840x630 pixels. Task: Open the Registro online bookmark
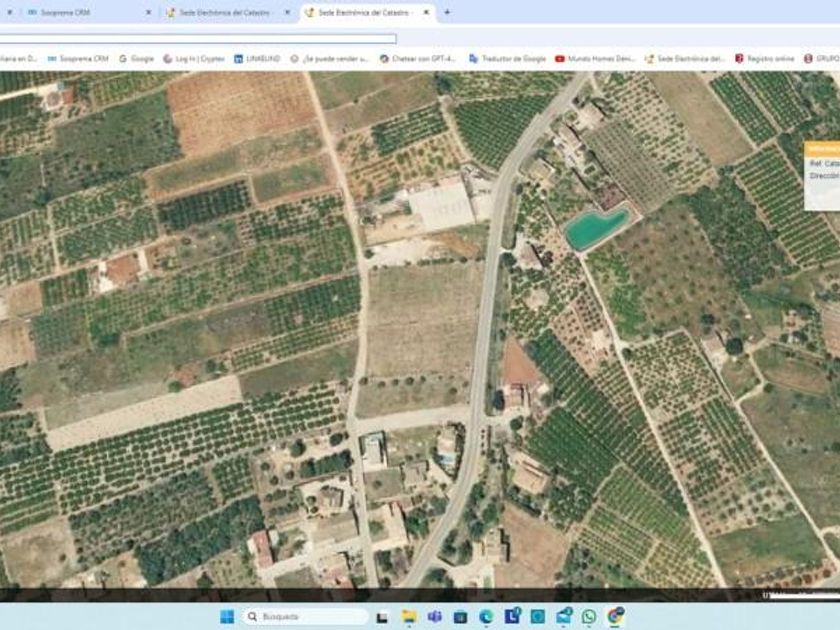tap(764, 59)
